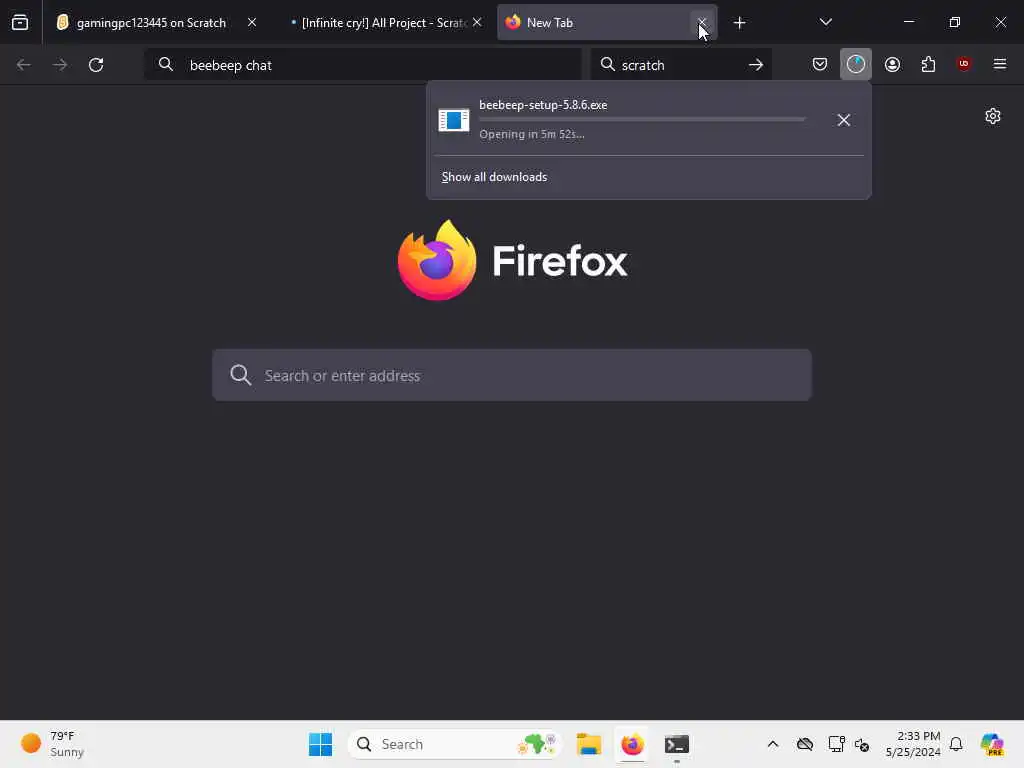Screen dimensions: 1024x768
Task: Click the taskbar Search box
Action: pos(455,744)
